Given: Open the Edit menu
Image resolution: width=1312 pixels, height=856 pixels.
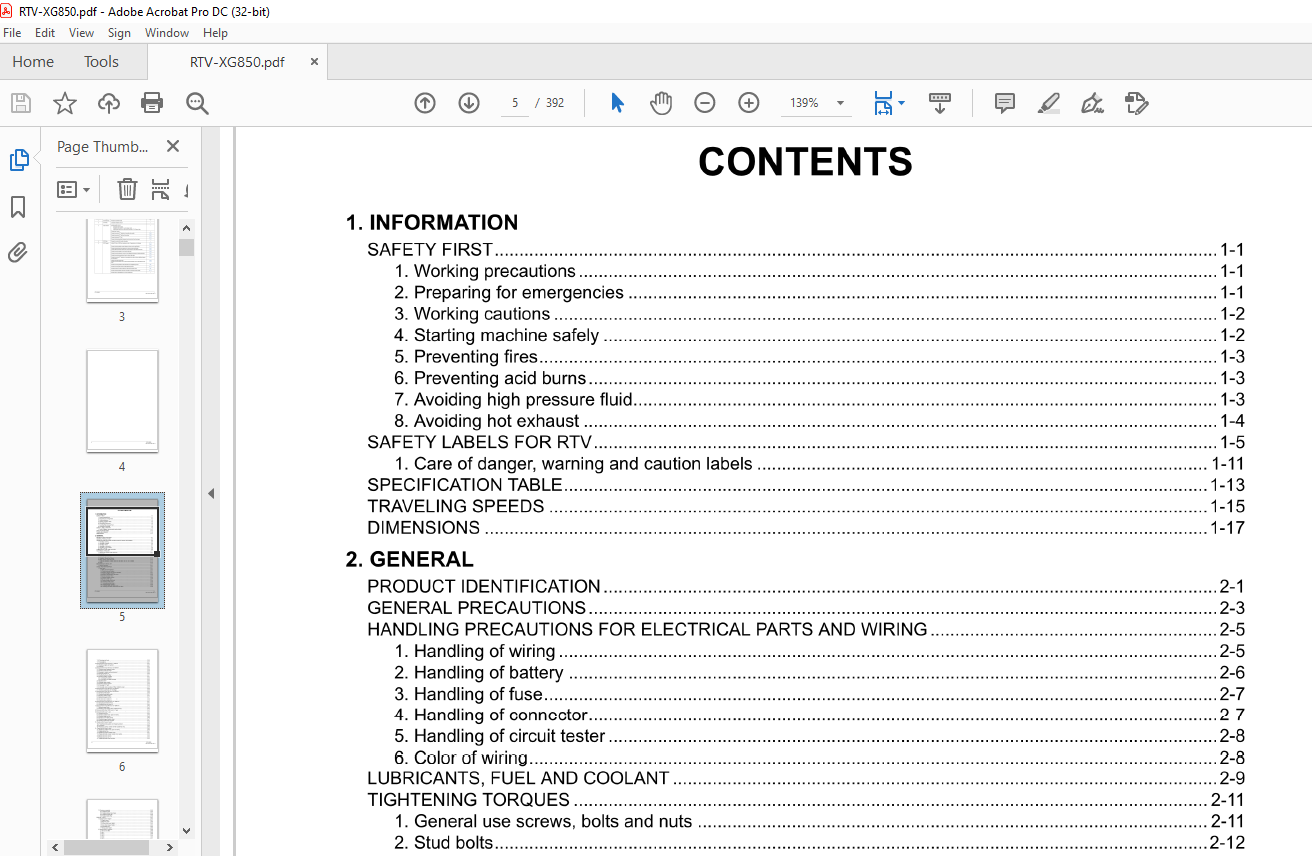Looking at the screenshot, I should (x=45, y=33).
